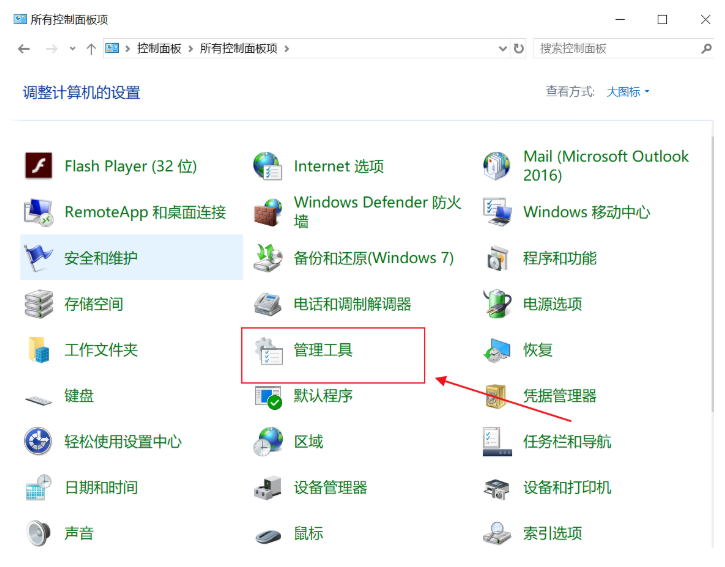
Task: Open the 安全和维护 flag icon
Action: pos(38,258)
